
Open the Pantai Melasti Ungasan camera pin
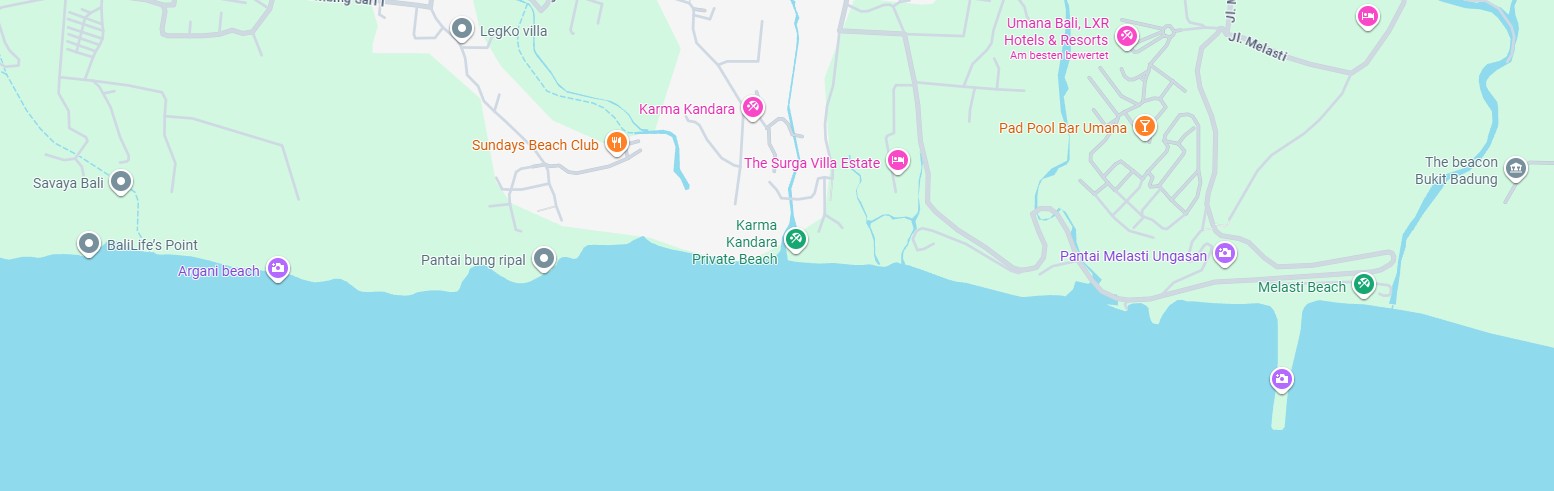point(1224,255)
